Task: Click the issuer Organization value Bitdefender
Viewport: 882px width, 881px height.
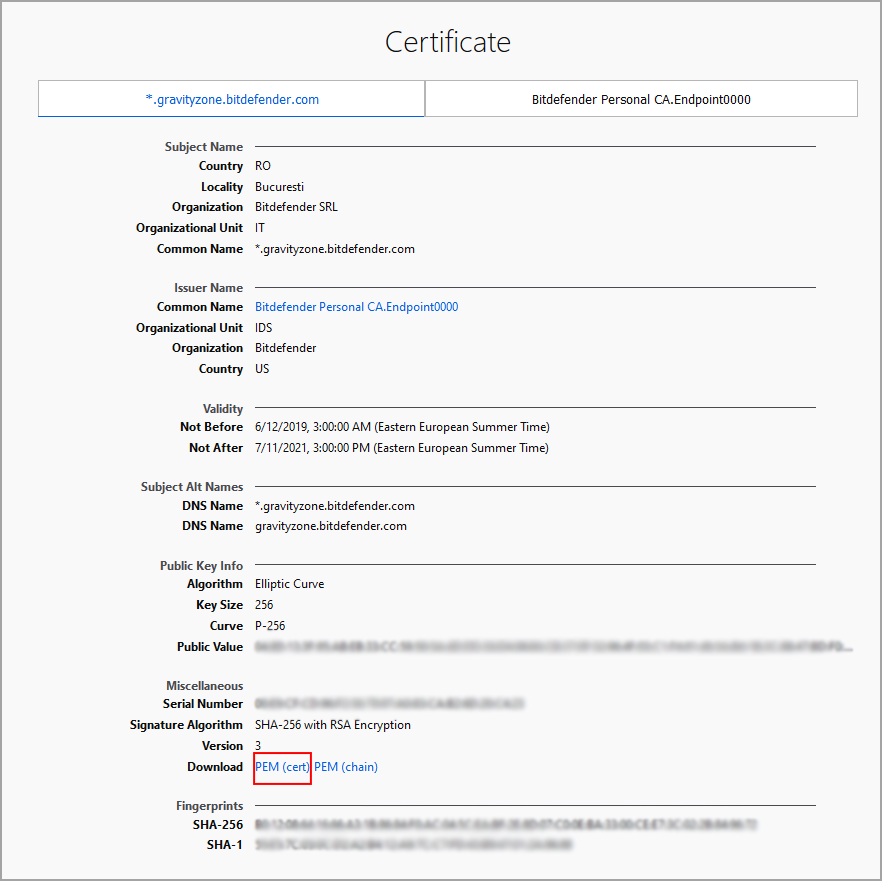Action: (286, 348)
